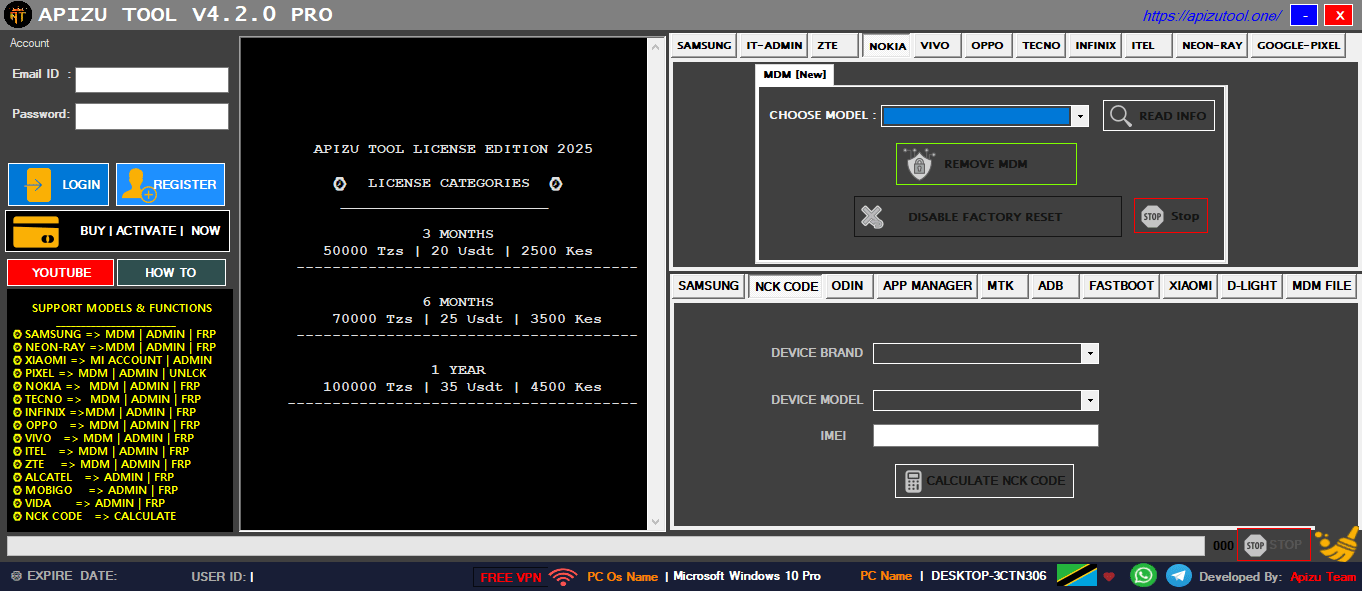Open the CHOOSE MODEL dropdown
1362x591 pixels.
click(x=1079, y=115)
